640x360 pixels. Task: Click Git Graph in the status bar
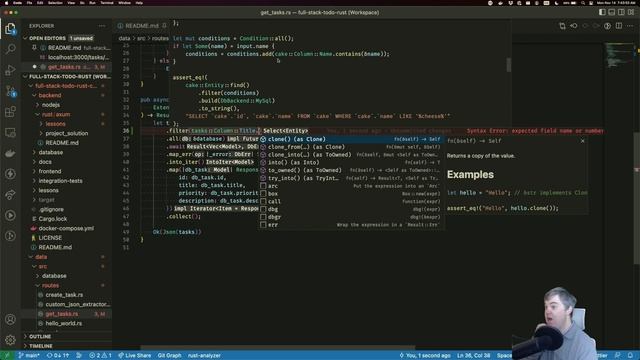point(169,356)
